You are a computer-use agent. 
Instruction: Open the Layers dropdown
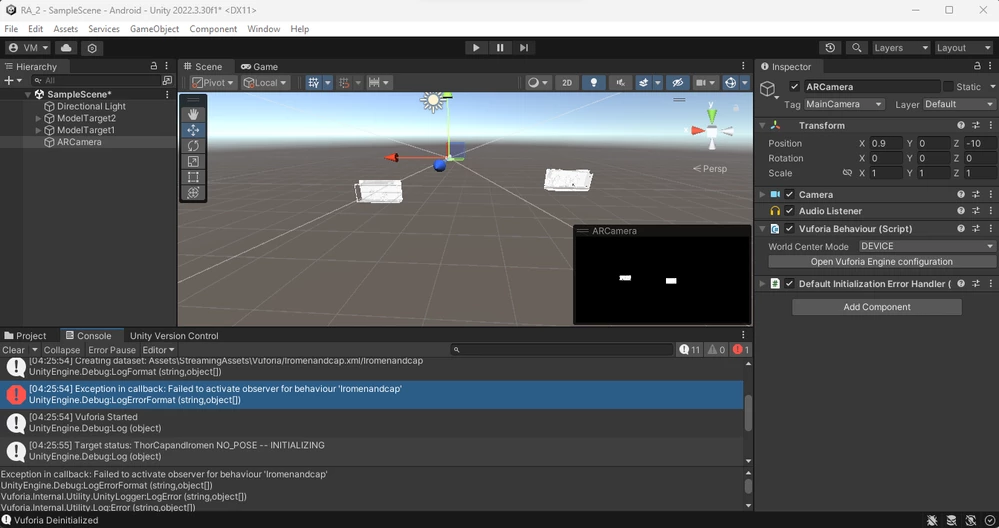coord(901,48)
